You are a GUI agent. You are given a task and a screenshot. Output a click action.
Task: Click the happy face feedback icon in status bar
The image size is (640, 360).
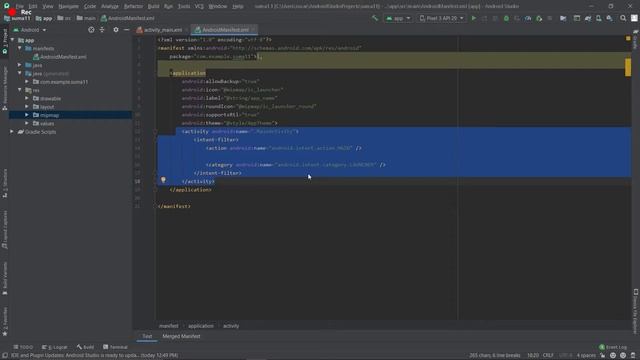coord(613,356)
